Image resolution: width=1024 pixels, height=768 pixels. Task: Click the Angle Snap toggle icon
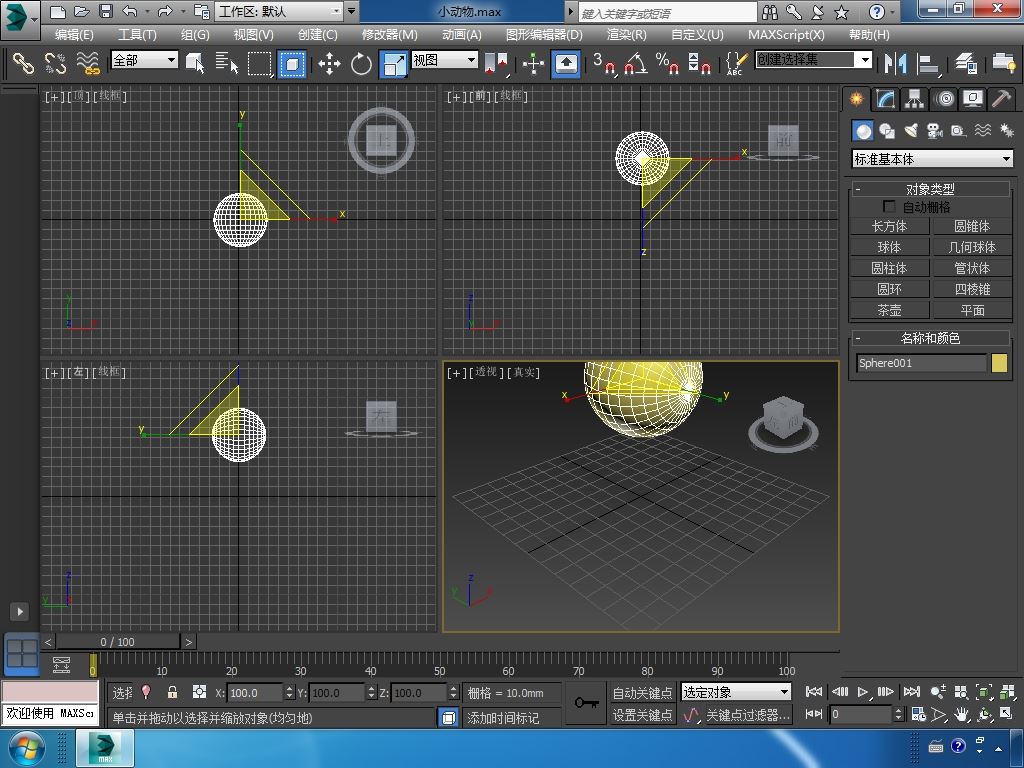[635, 64]
